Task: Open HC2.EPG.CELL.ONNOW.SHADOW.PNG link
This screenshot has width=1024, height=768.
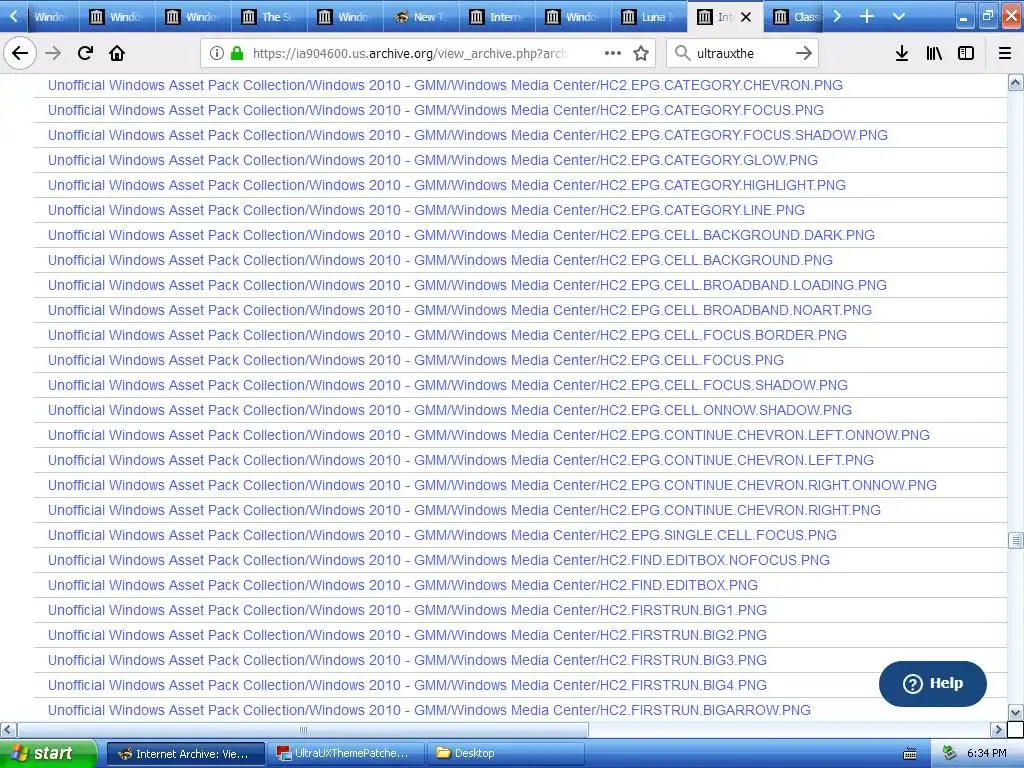Action: pyautogui.click(x=449, y=410)
